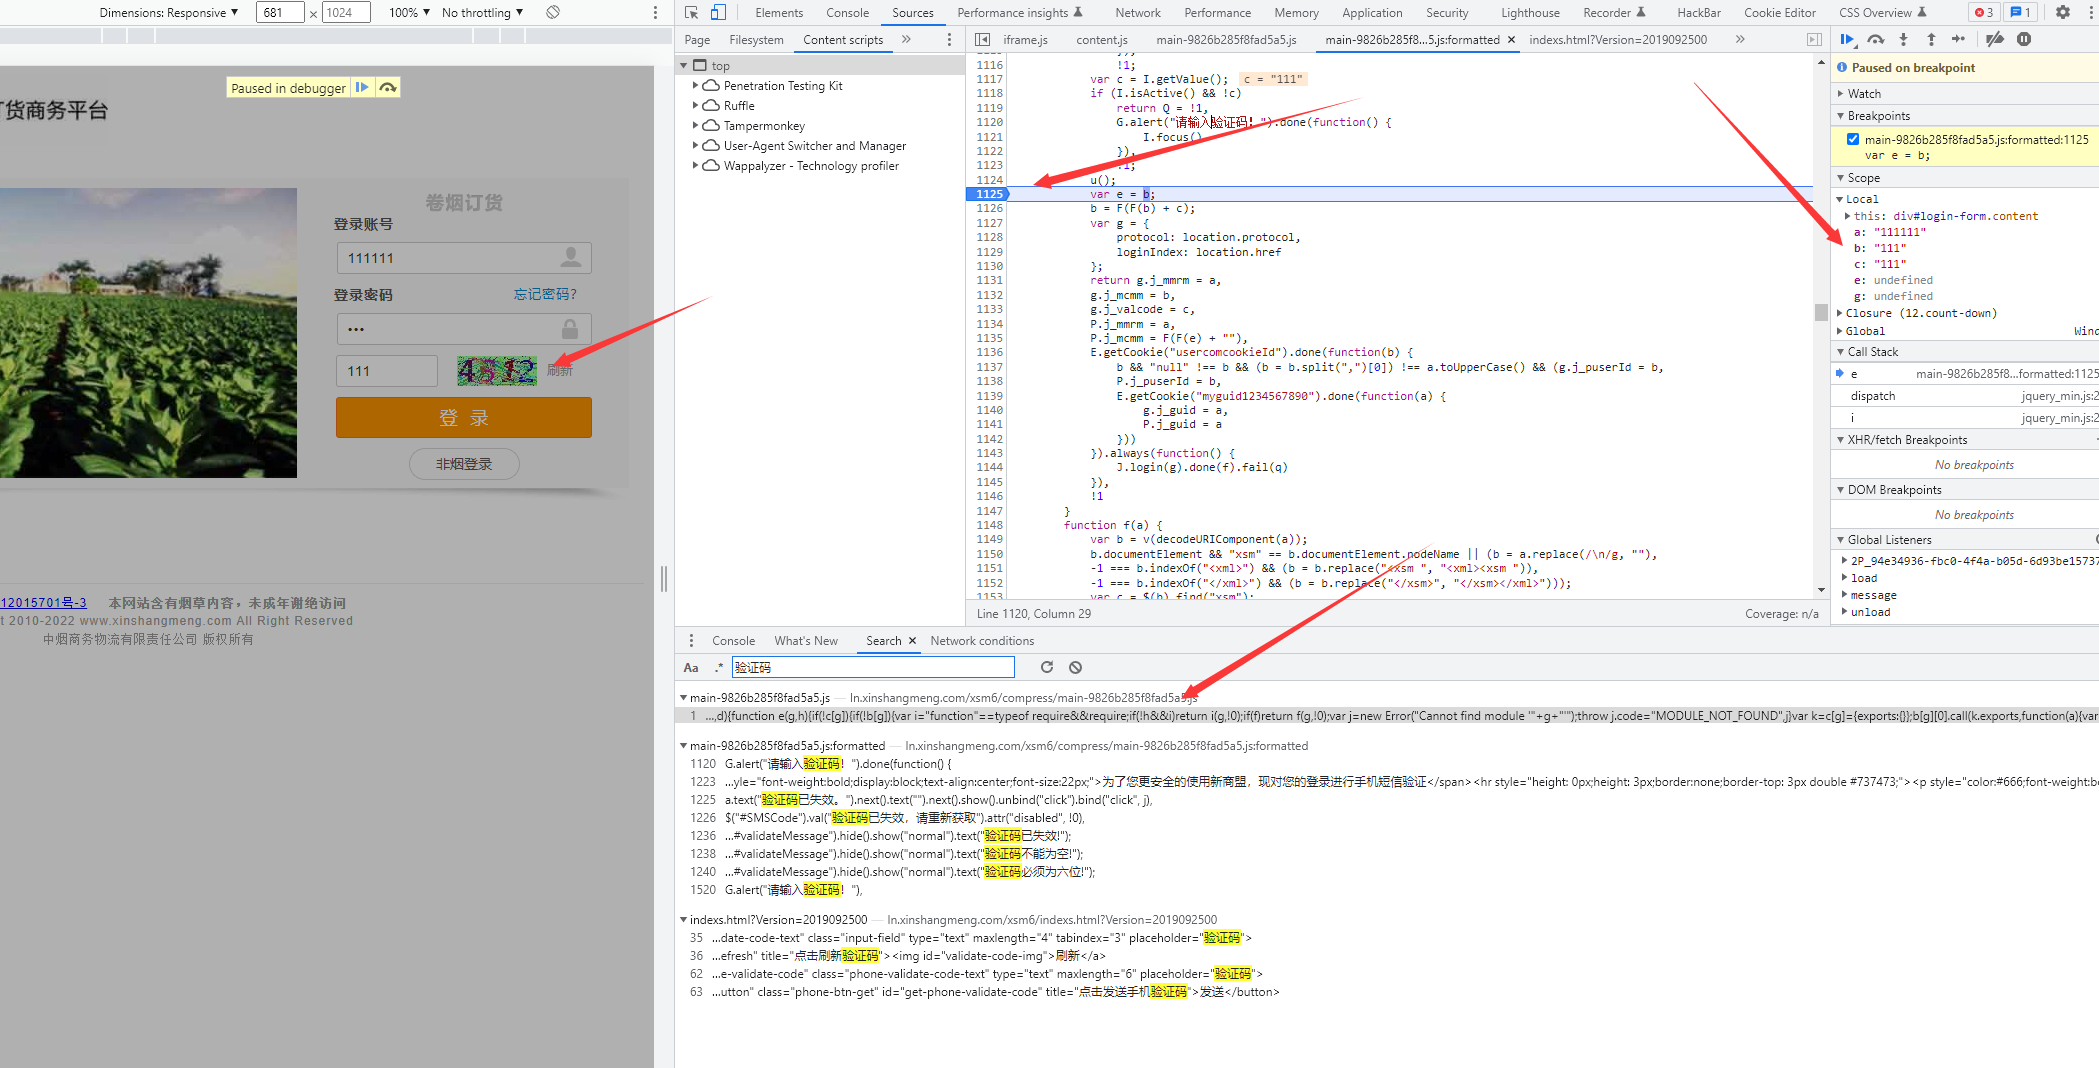2099x1068 pixels.
Task: Expand the Watch section
Action: [x=1864, y=93]
